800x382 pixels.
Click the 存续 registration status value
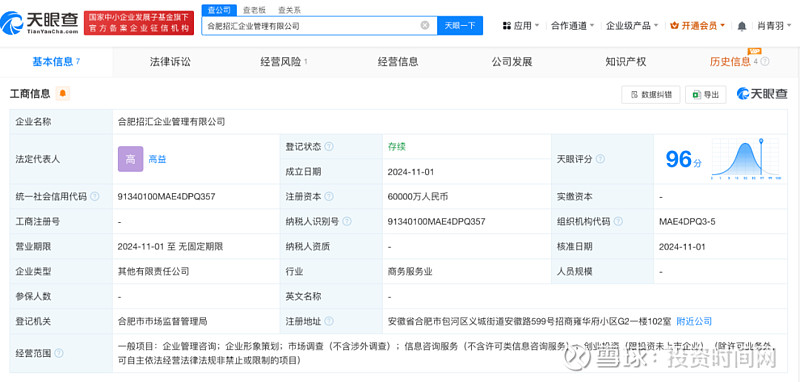(396, 147)
